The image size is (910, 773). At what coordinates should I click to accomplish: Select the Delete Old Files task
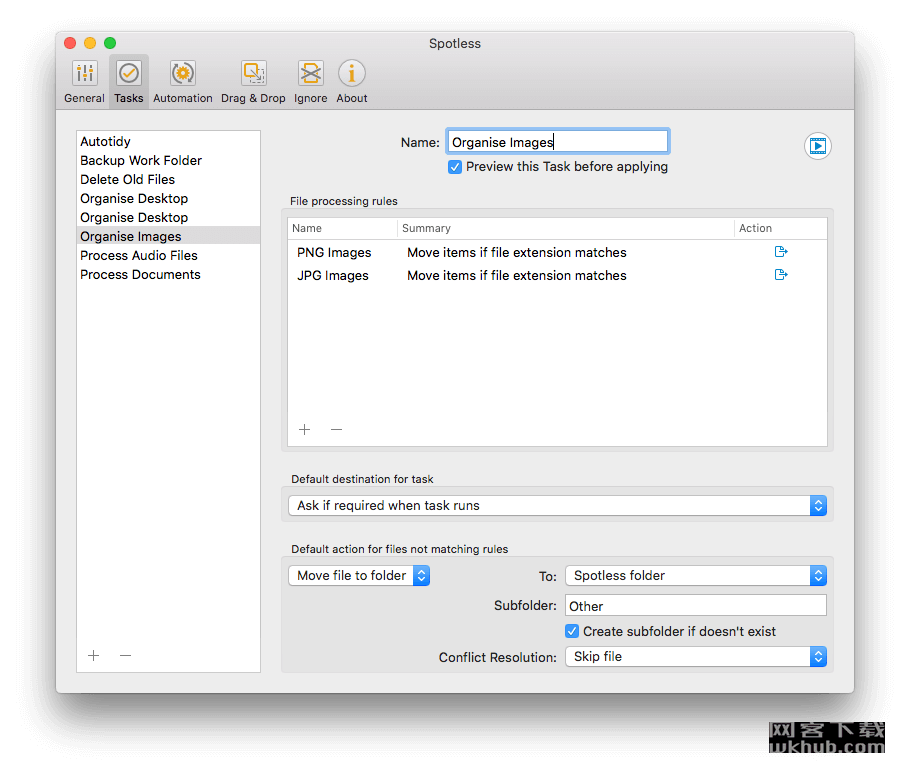click(168, 180)
